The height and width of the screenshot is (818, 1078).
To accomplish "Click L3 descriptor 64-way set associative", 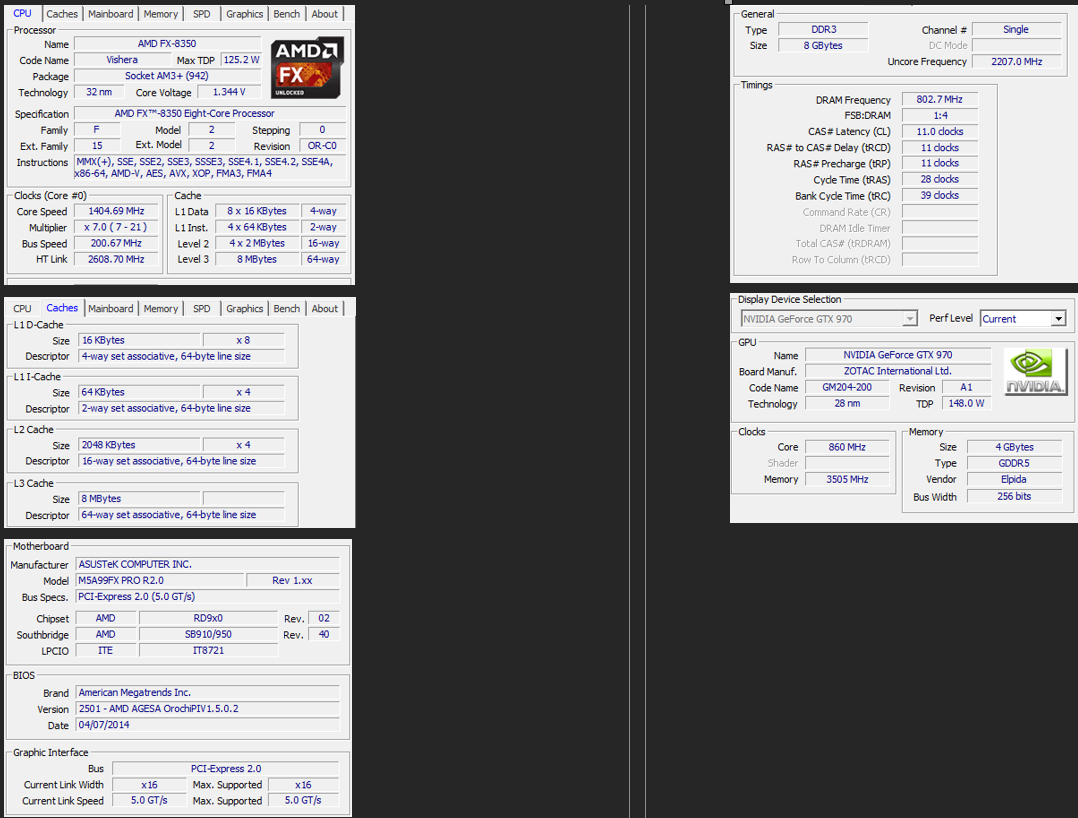I will 182,514.
